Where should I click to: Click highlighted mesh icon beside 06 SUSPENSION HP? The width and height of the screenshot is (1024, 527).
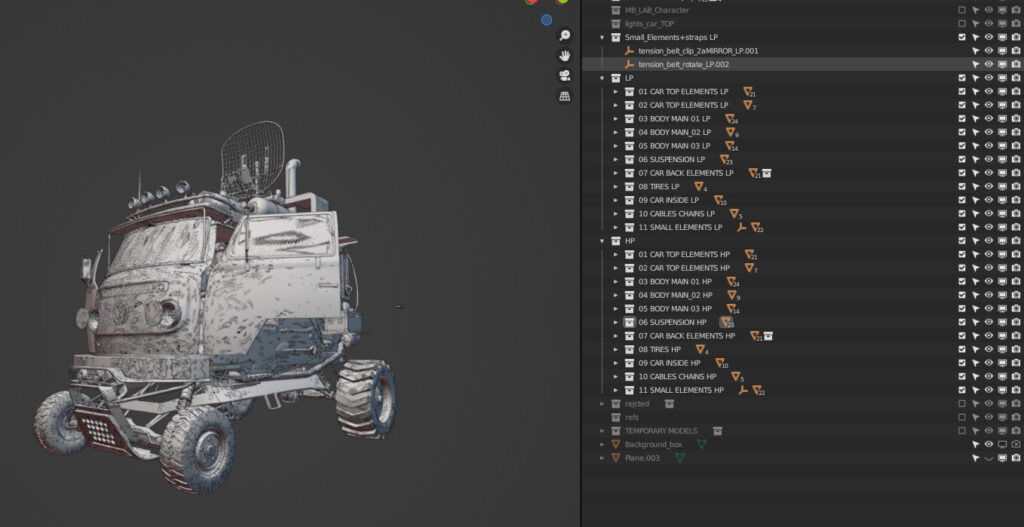pyautogui.click(x=726, y=322)
